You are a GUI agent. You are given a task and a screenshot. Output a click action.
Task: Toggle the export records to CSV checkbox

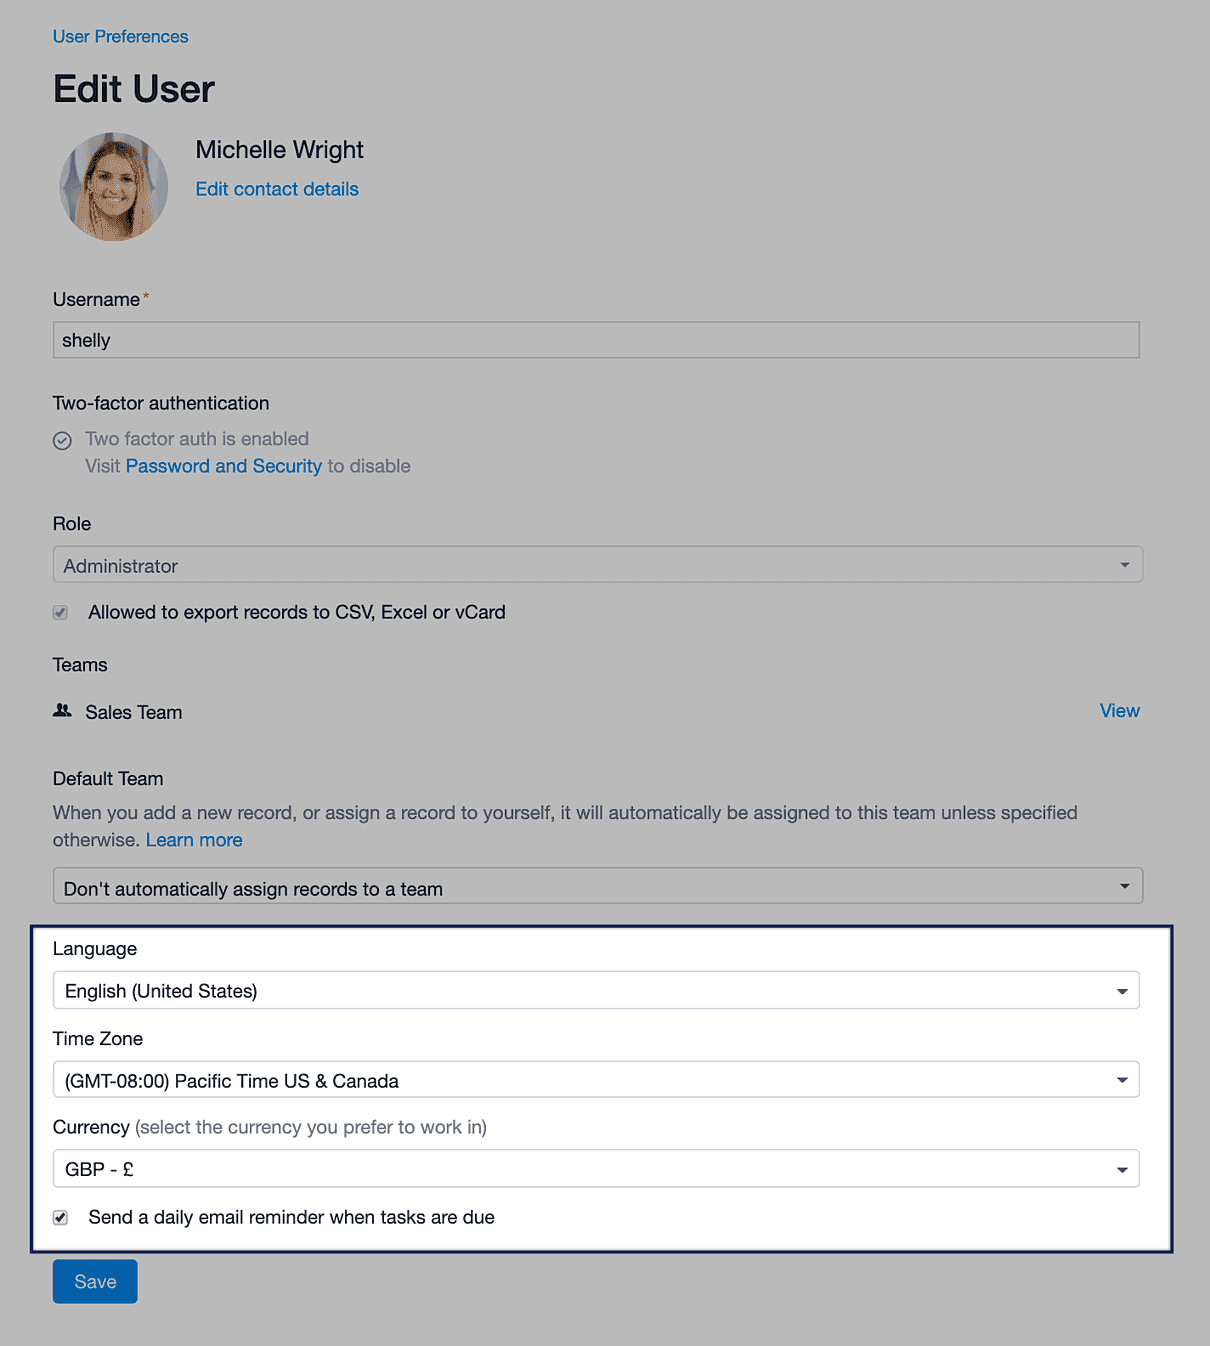(x=61, y=612)
